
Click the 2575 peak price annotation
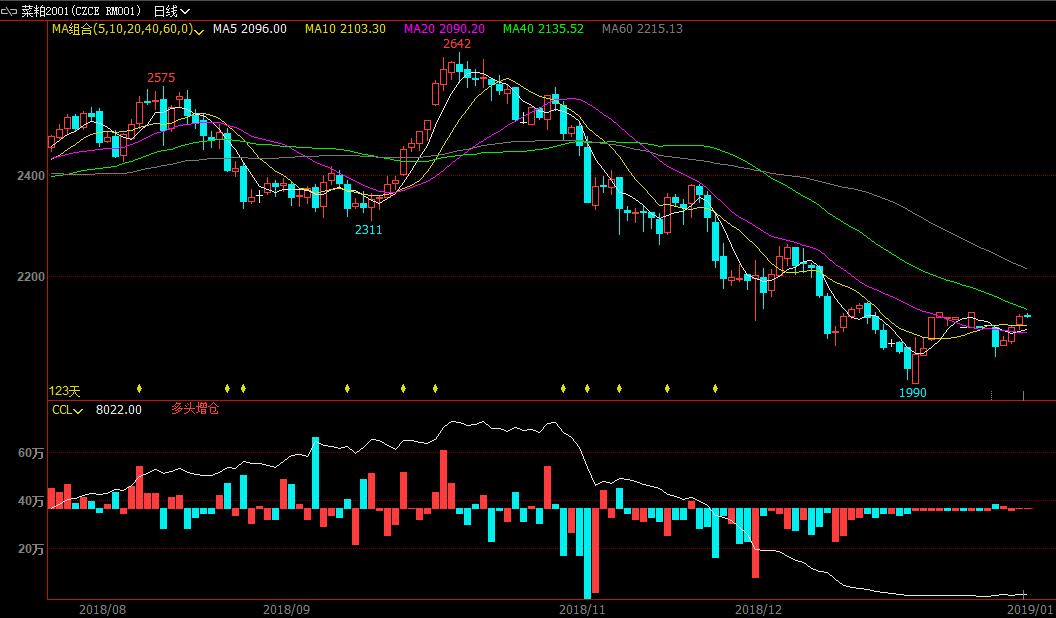tap(161, 78)
